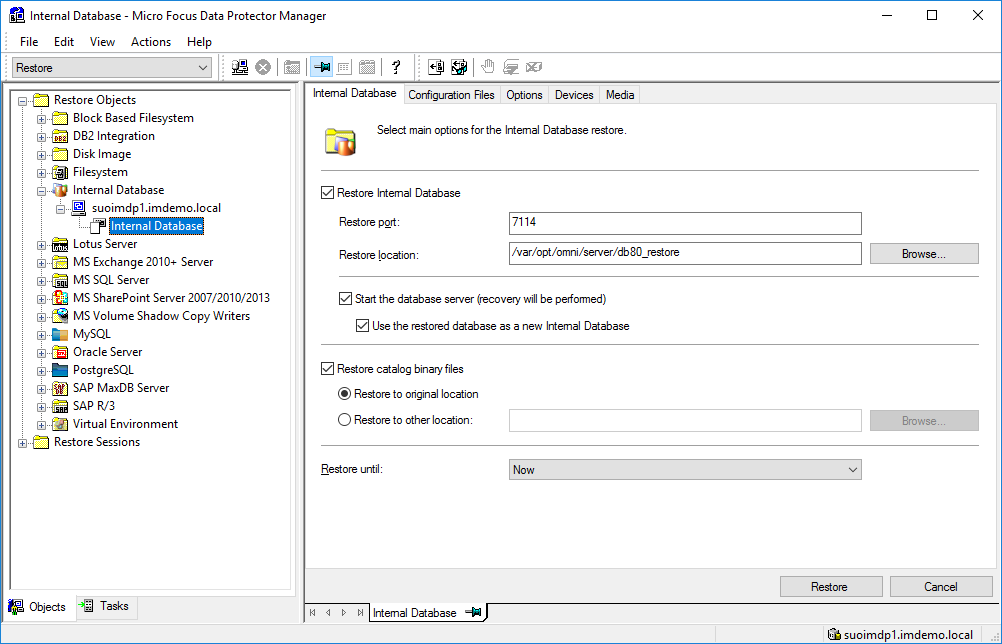
Task: Click the Data Protector title bar app icon
Action: tap(17, 15)
